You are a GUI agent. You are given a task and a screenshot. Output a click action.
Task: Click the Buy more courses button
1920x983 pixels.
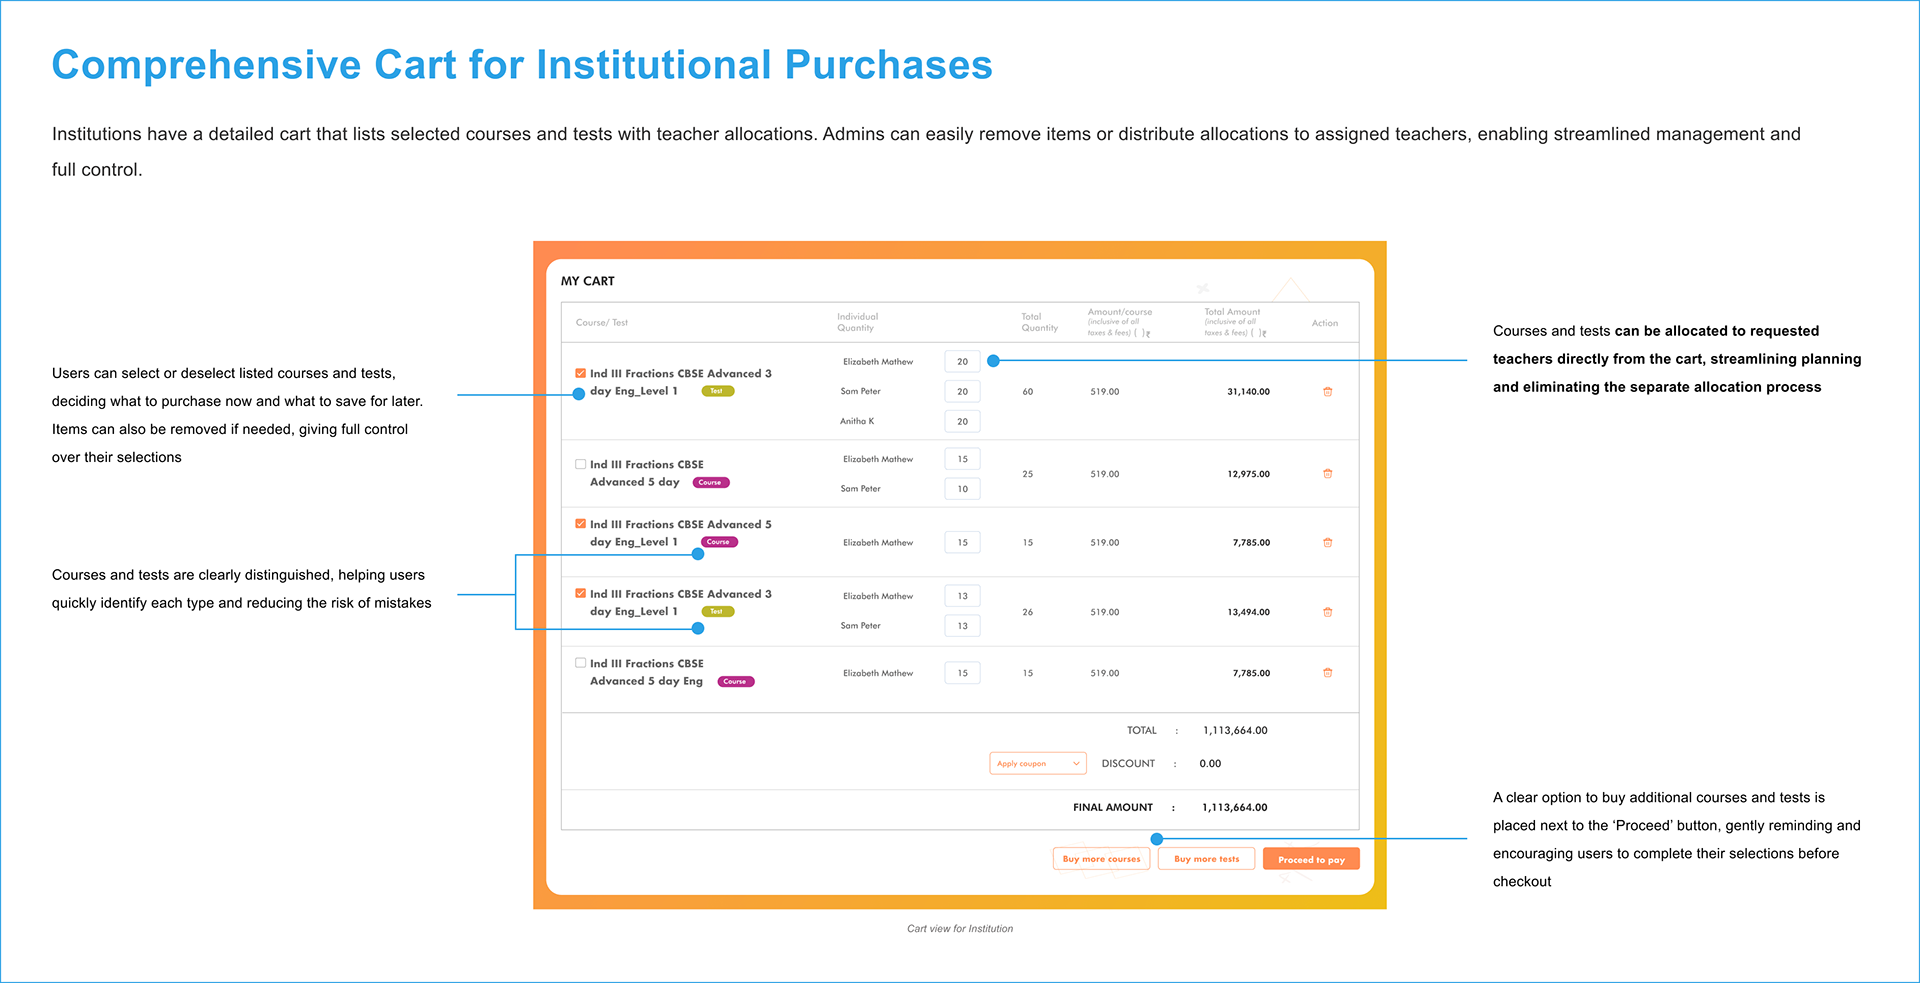point(1101,859)
